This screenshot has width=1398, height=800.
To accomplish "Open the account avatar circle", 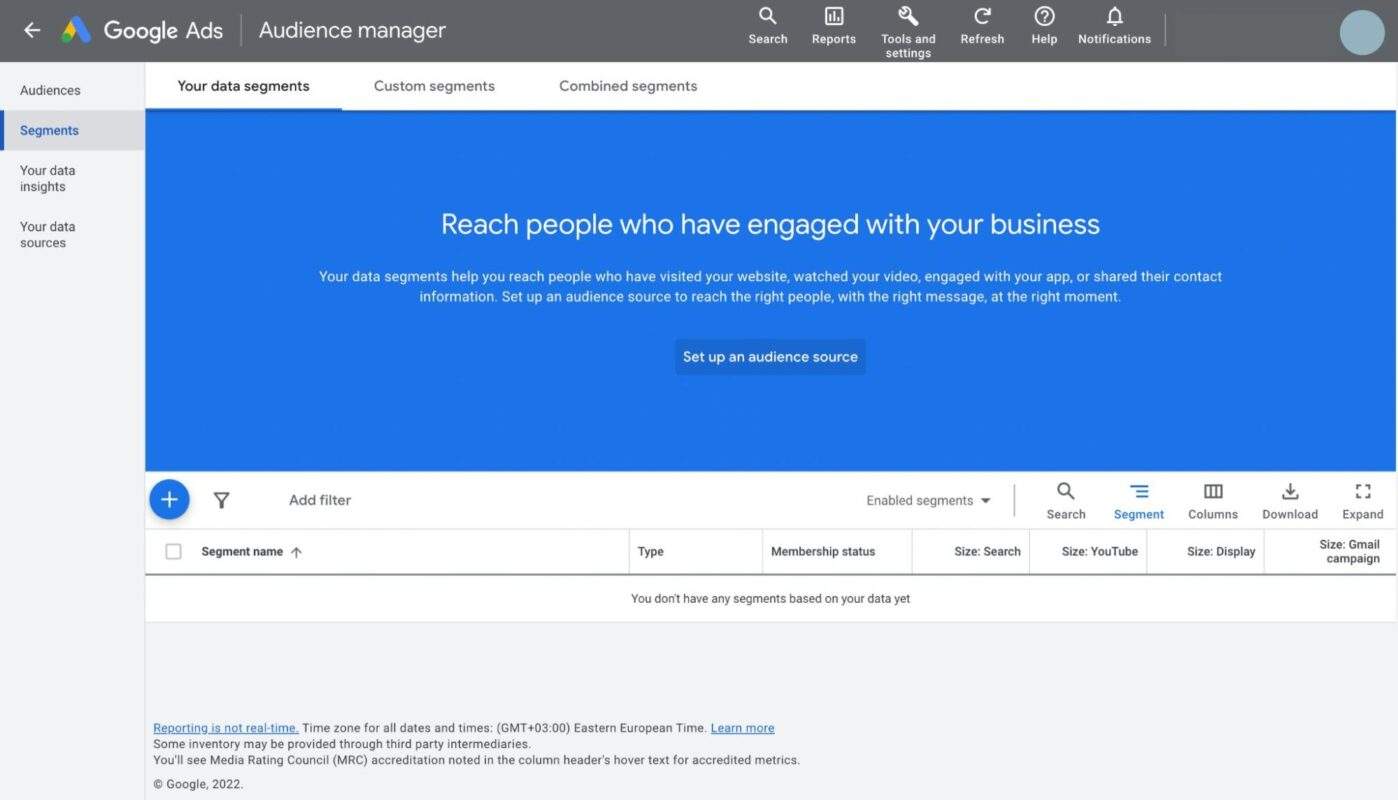I will tap(1361, 32).
